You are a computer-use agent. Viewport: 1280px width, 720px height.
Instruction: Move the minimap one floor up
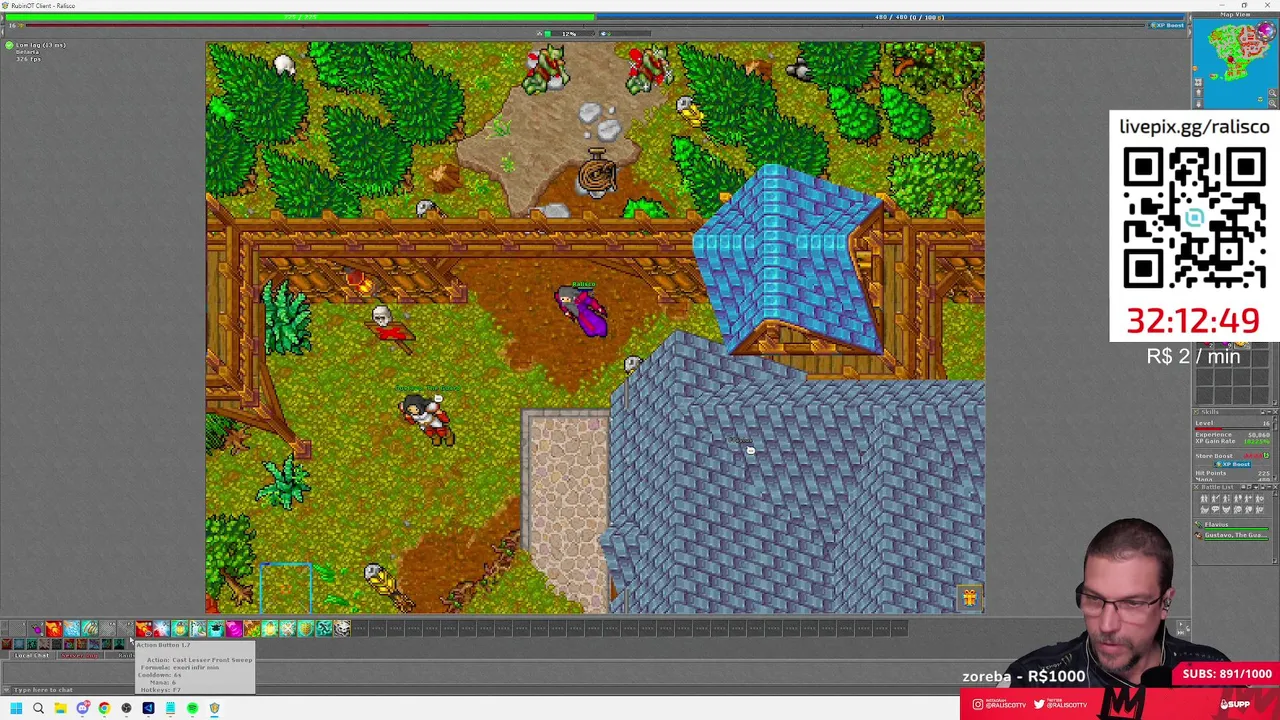coord(1198,93)
